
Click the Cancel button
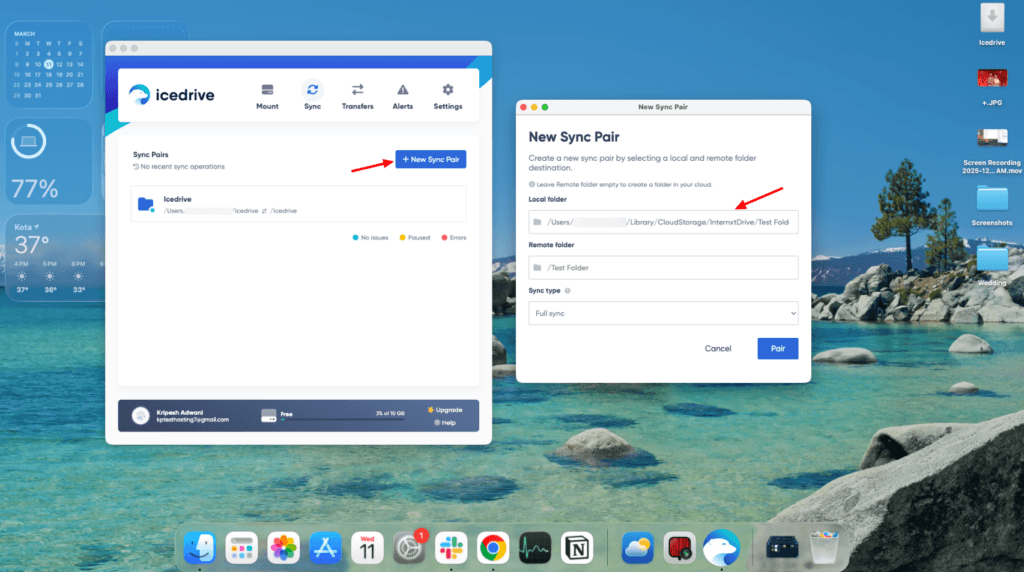[x=718, y=349]
